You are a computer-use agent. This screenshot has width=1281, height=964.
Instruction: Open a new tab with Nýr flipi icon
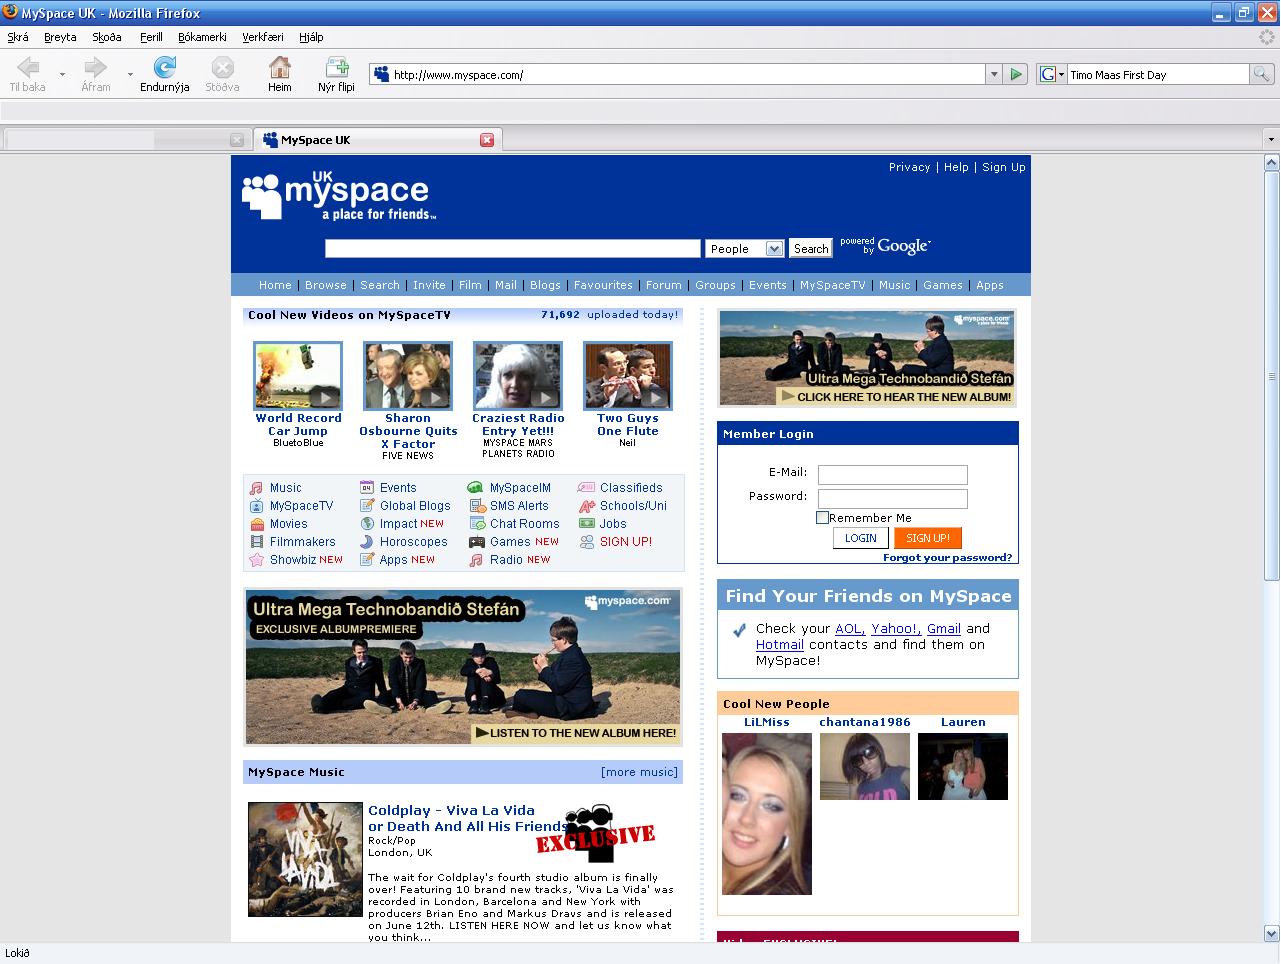tap(337, 68)
